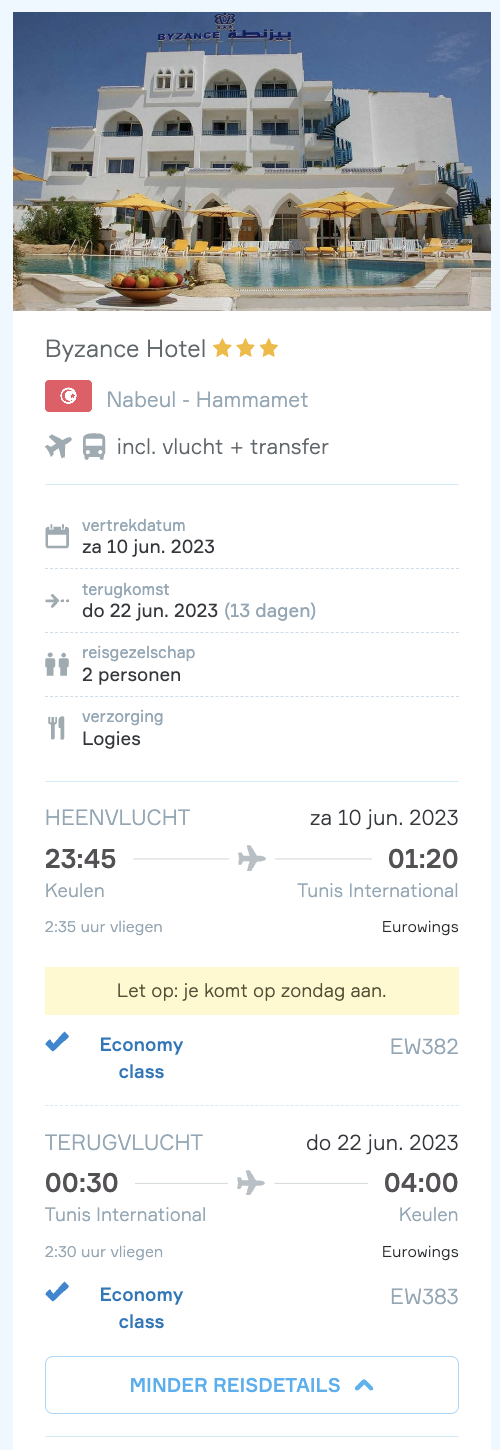The image size is (500, 1450).
Task: Open the Byzance Hotel pool photo
Action: click(x=252, y=161)
